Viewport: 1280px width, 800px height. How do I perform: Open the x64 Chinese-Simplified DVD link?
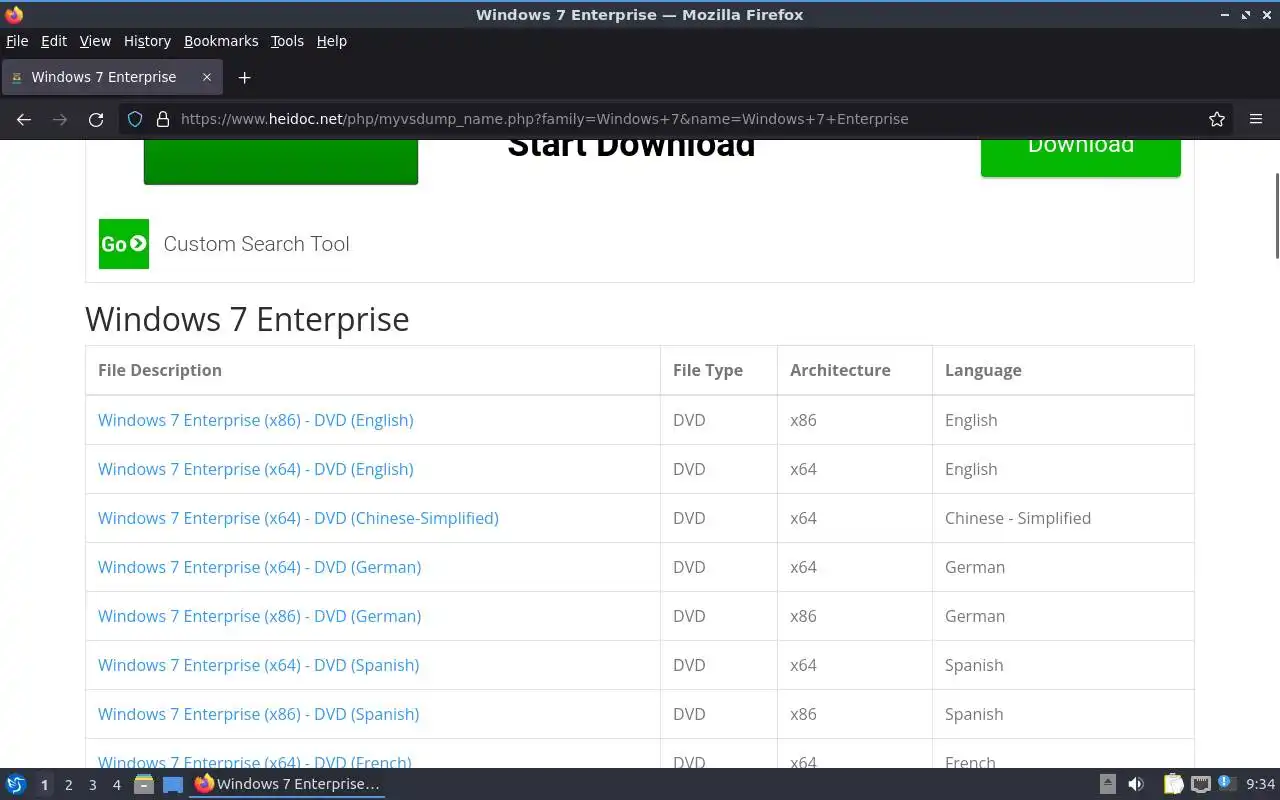tap(298, 518)
